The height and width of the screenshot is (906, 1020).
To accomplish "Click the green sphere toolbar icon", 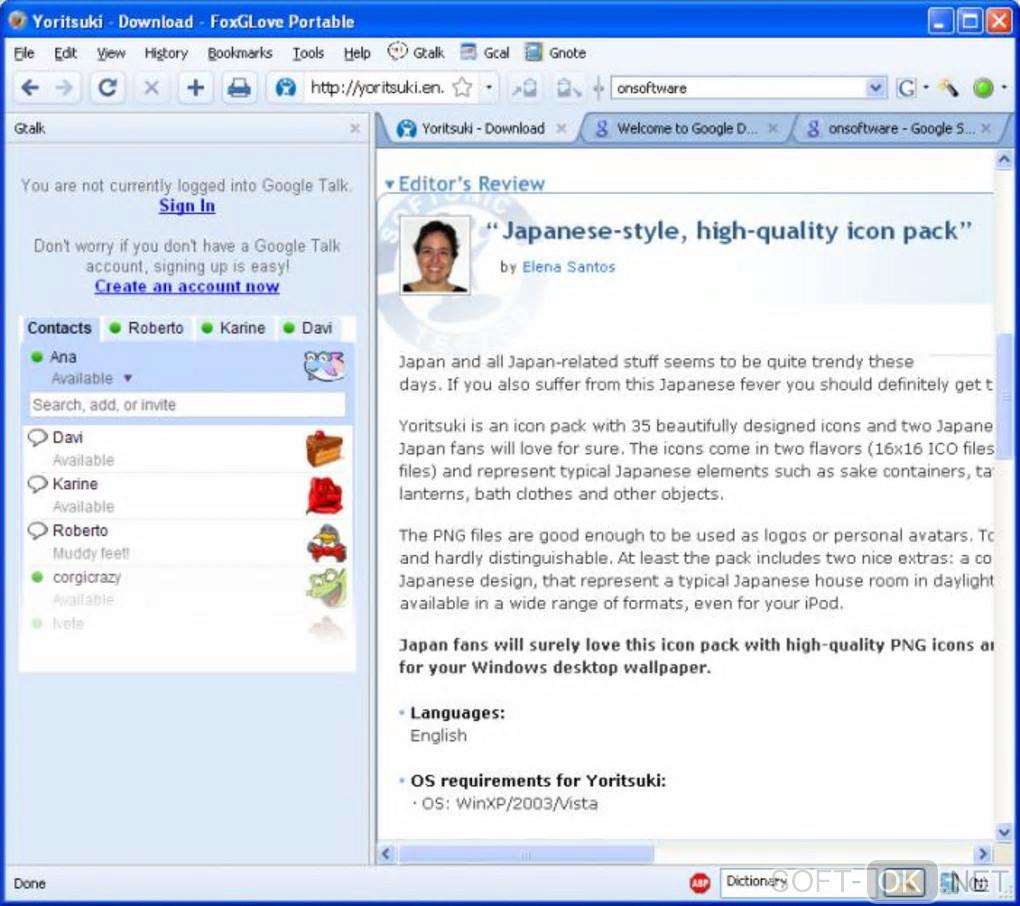I will (x=983, y=87).
